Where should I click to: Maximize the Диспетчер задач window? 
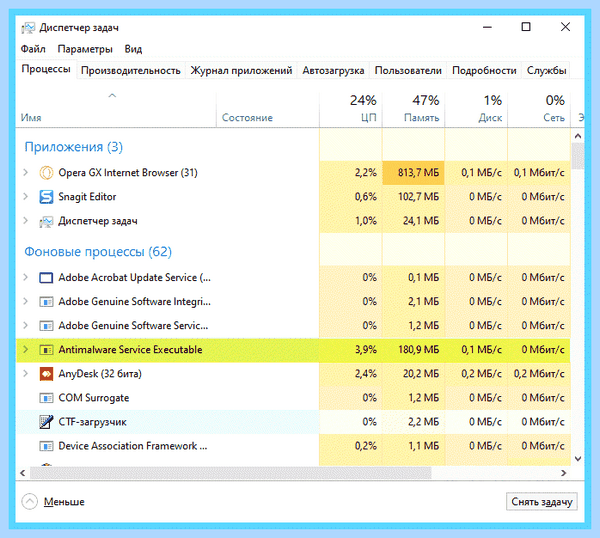[x=526, y=27]
